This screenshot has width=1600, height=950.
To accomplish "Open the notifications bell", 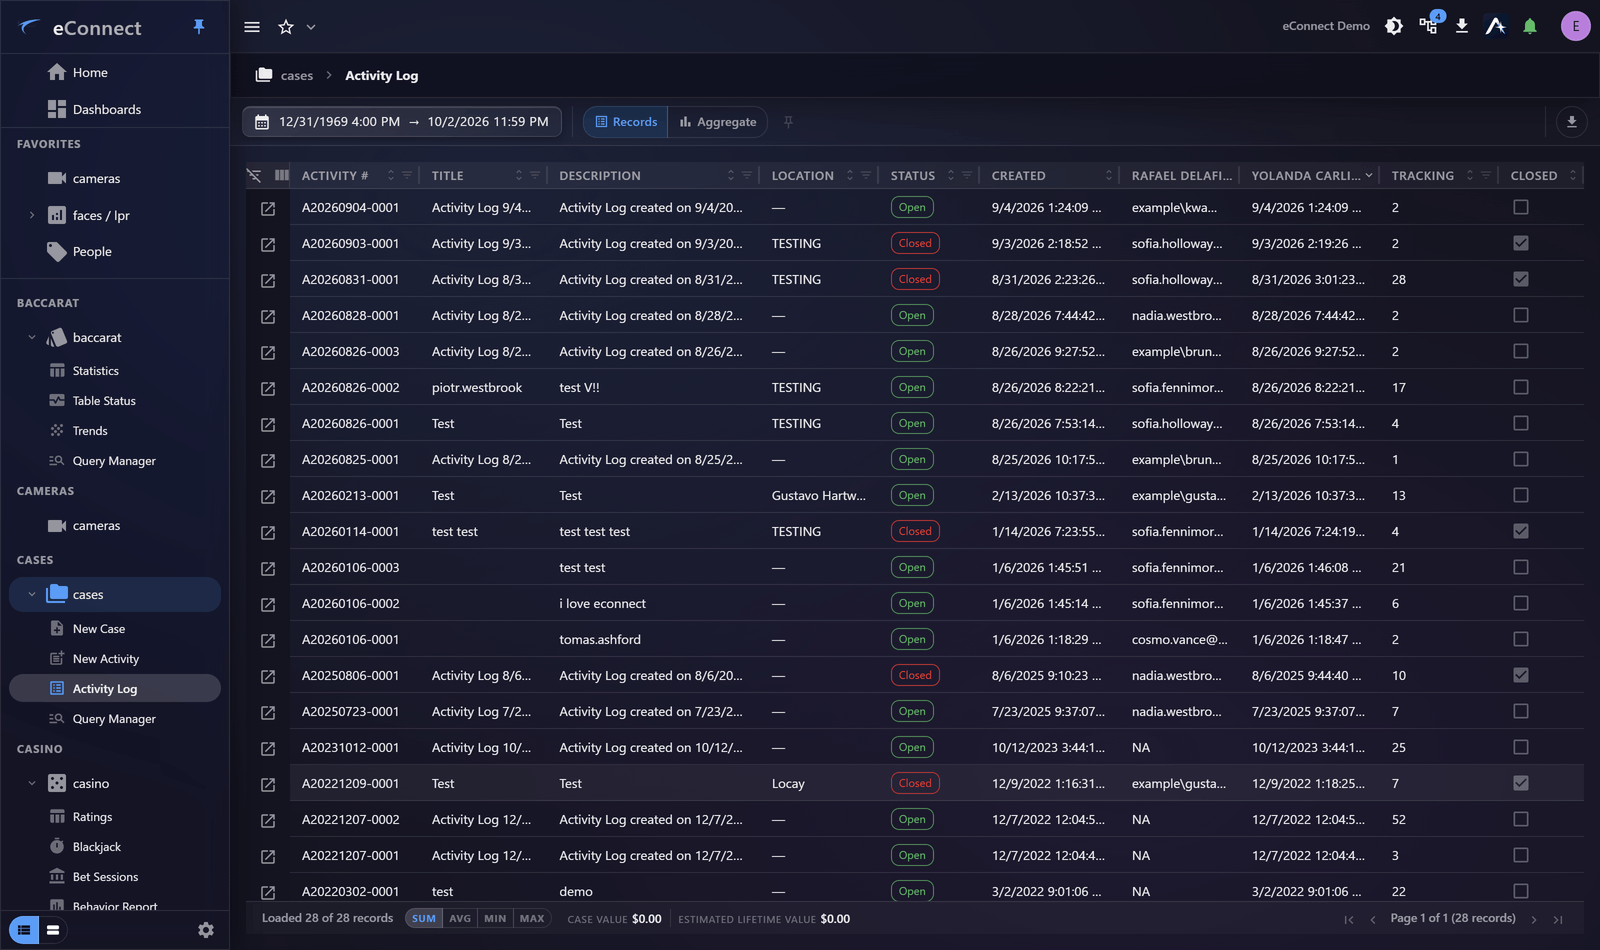I will coord(1530,26).
